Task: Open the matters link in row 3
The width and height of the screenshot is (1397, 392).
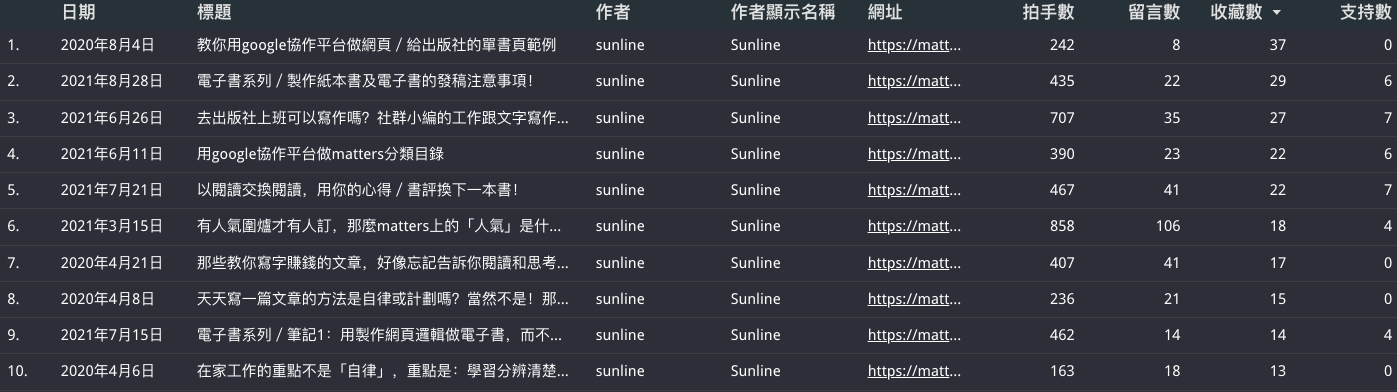Action: coord(915,118)
